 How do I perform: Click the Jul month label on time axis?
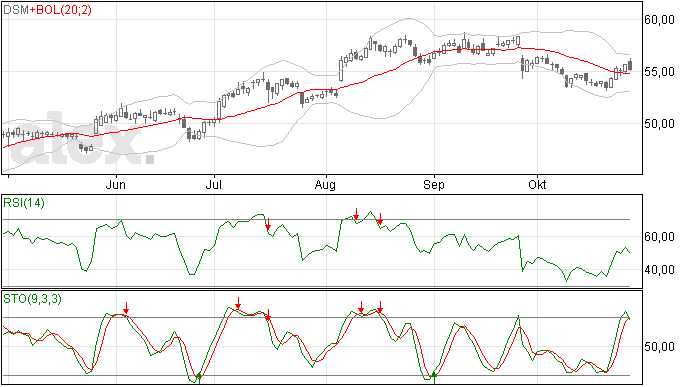(x=213, y=185)
